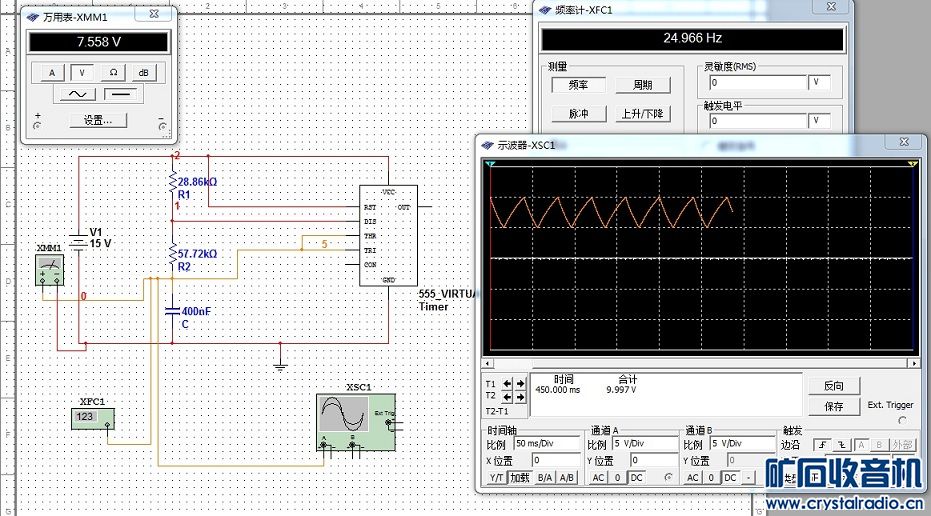Click the 设置... settings button on multimeter
Screen dimensions: 931x516
(98, 120)
